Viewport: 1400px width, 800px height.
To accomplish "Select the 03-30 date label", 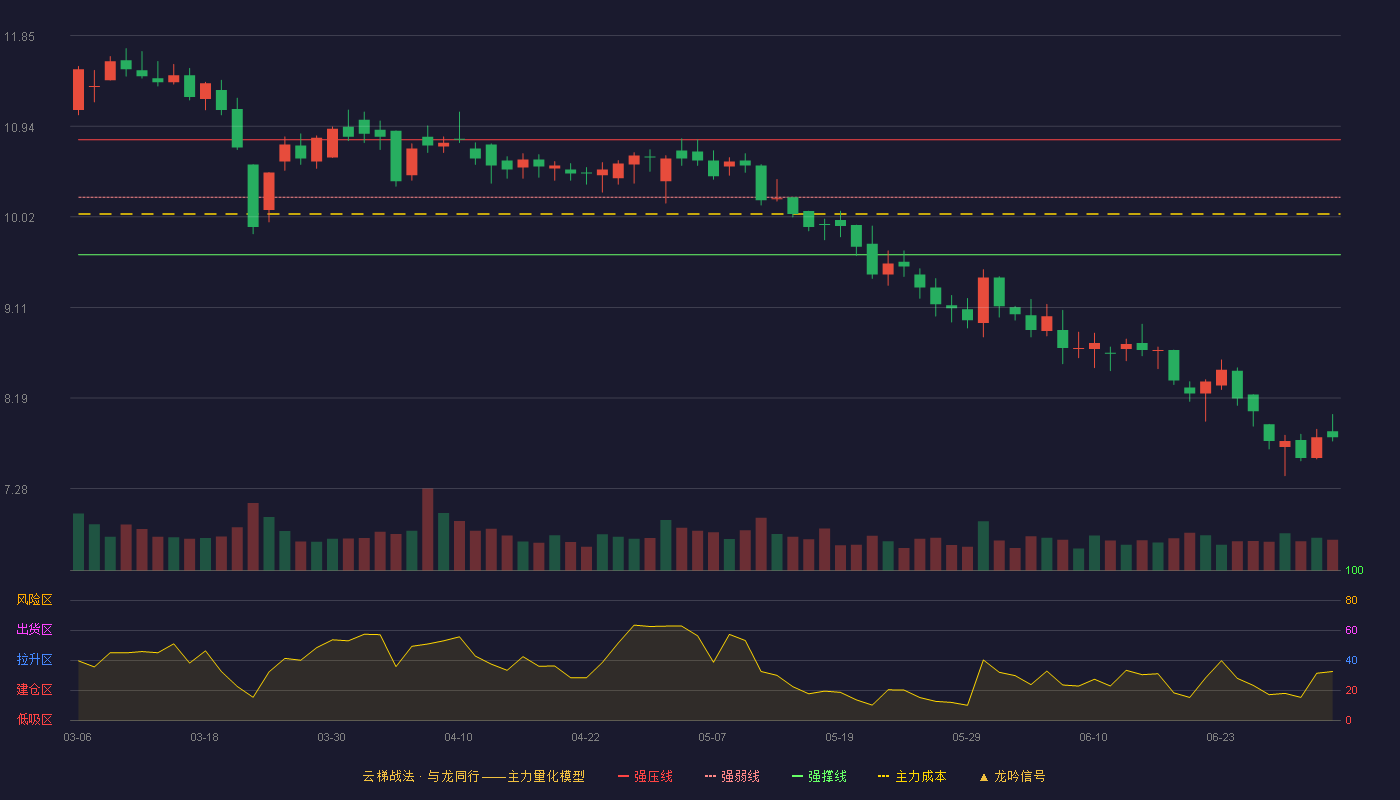I will (x=331, y=737).
